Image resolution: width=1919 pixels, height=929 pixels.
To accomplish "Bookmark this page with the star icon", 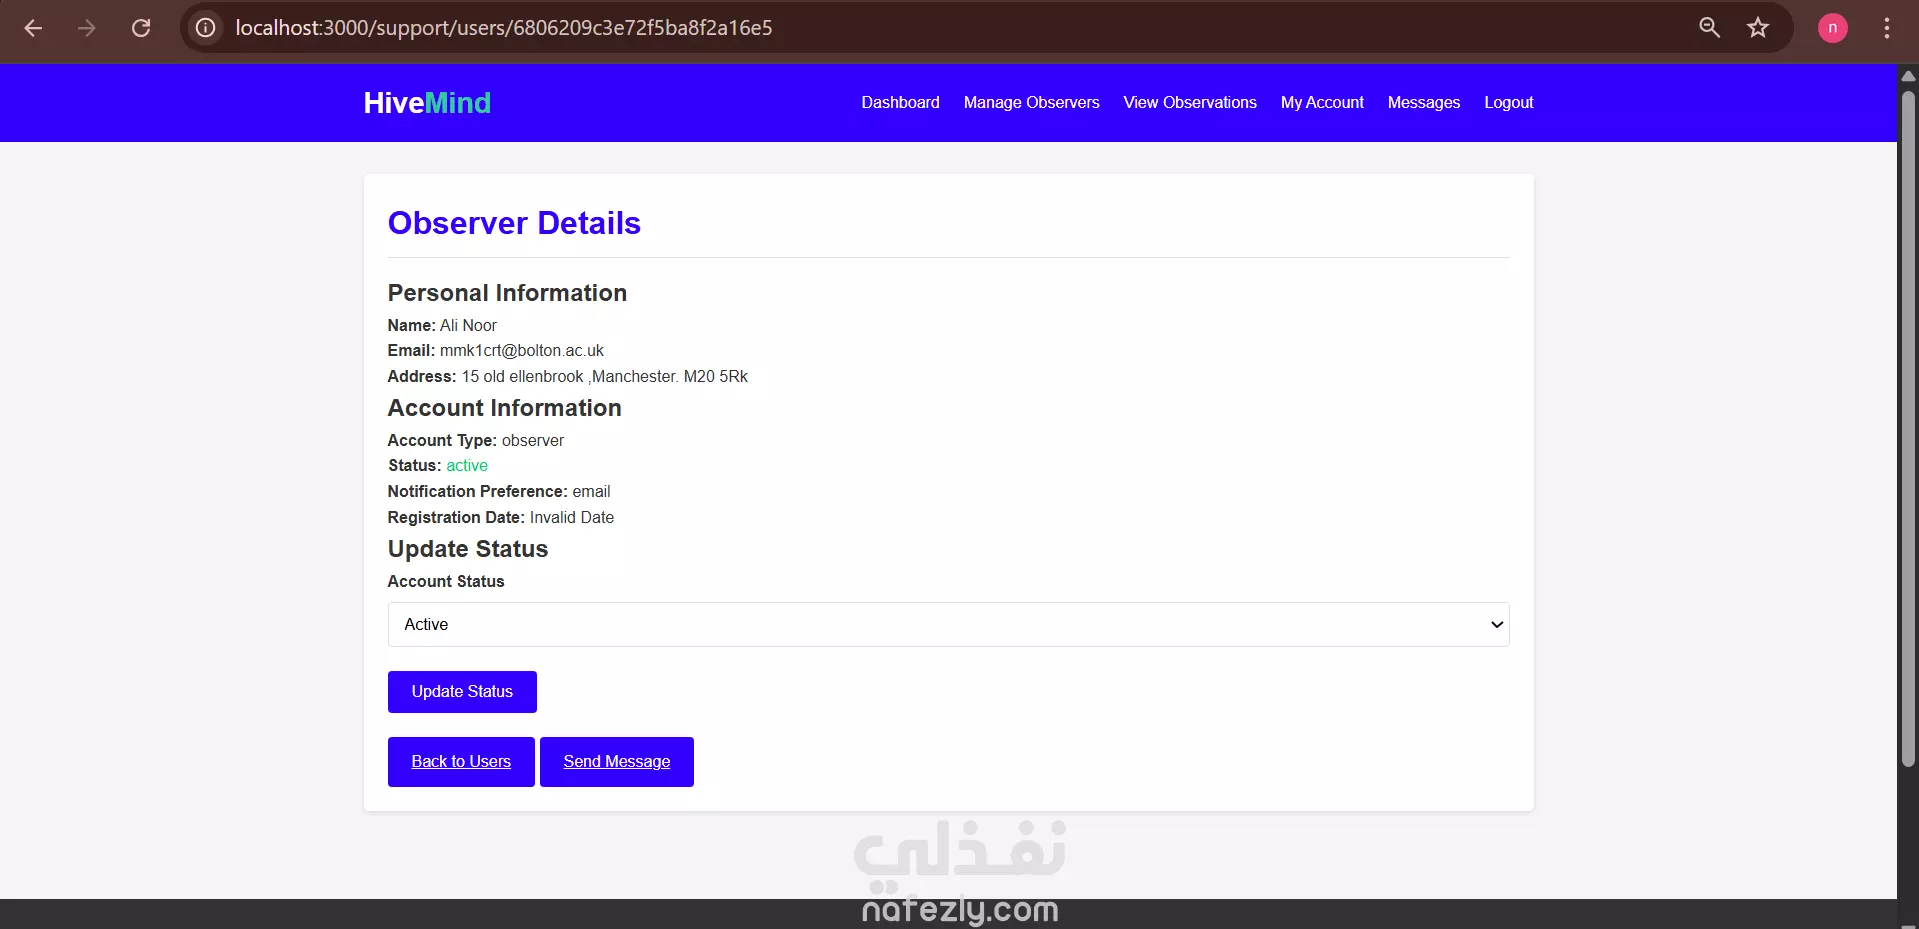I will click(x=1758, y=28).
